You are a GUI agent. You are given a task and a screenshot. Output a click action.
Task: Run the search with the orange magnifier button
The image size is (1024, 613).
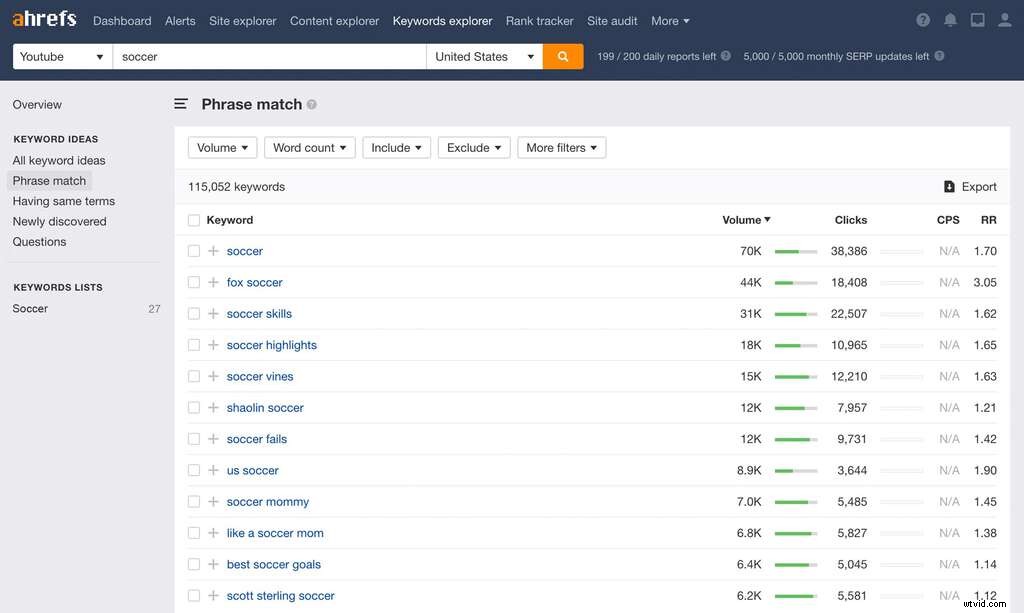563,56
